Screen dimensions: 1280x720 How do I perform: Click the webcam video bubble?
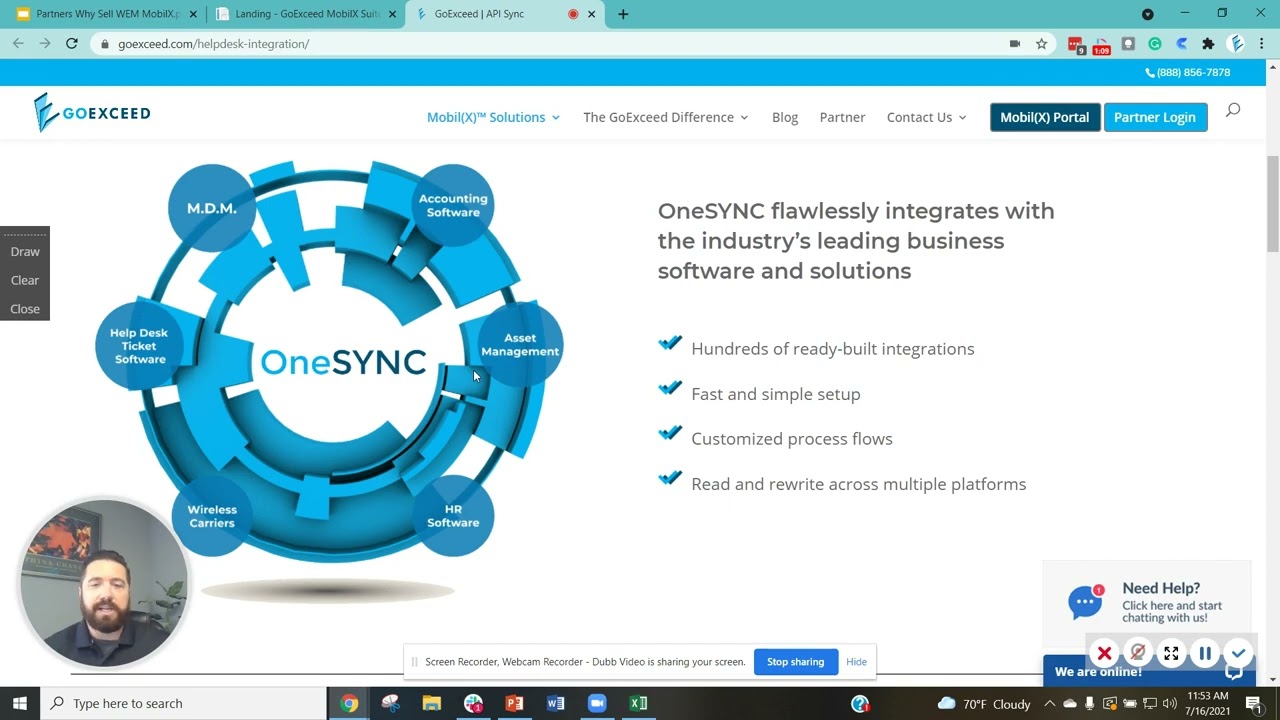click(x=104, y=584)
